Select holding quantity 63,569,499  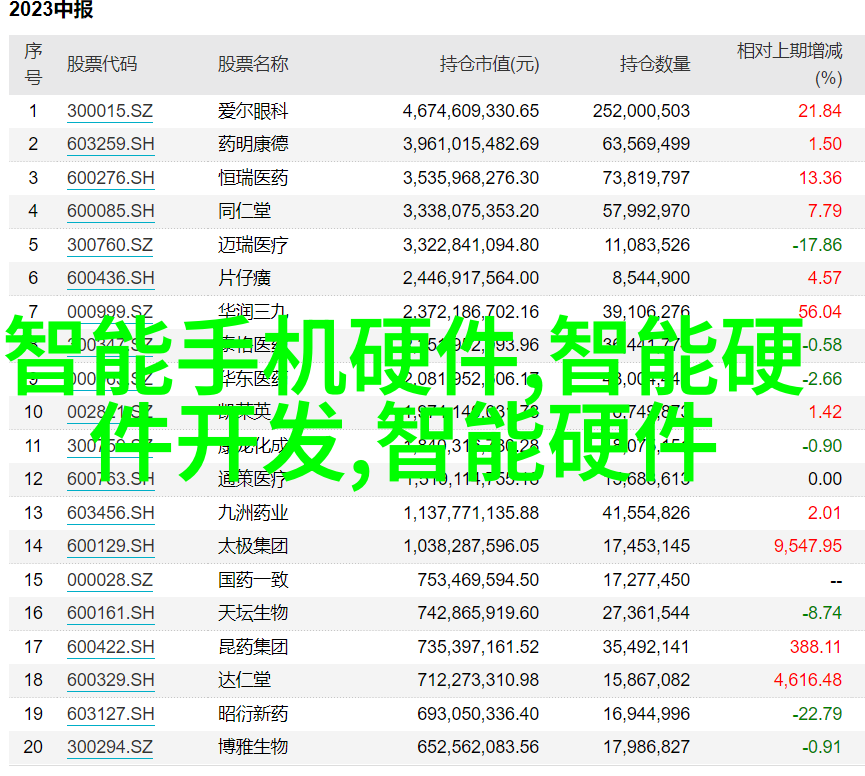646,144
